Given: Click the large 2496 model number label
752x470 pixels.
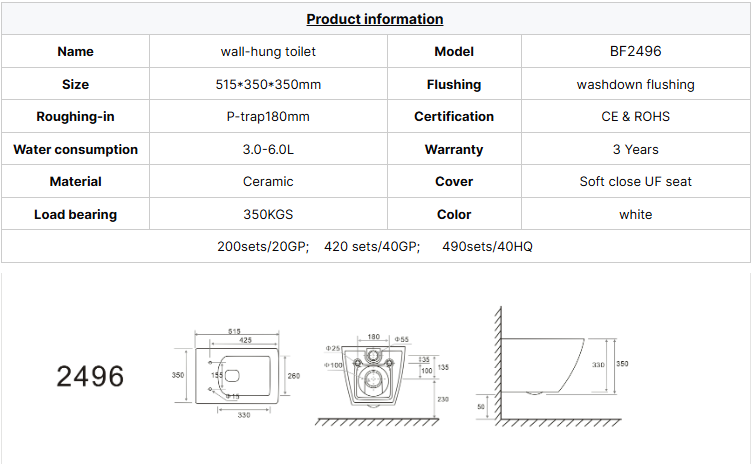Looking at the screenshot, I should click(x=90, y=377).
